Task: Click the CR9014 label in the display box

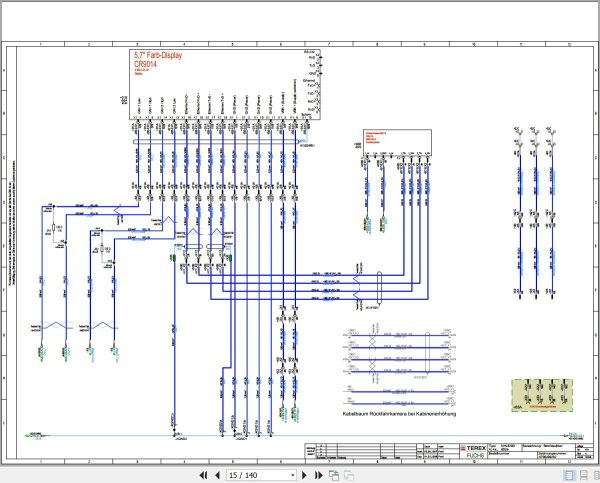Action: pyautogui.click(x=145, y=64)
